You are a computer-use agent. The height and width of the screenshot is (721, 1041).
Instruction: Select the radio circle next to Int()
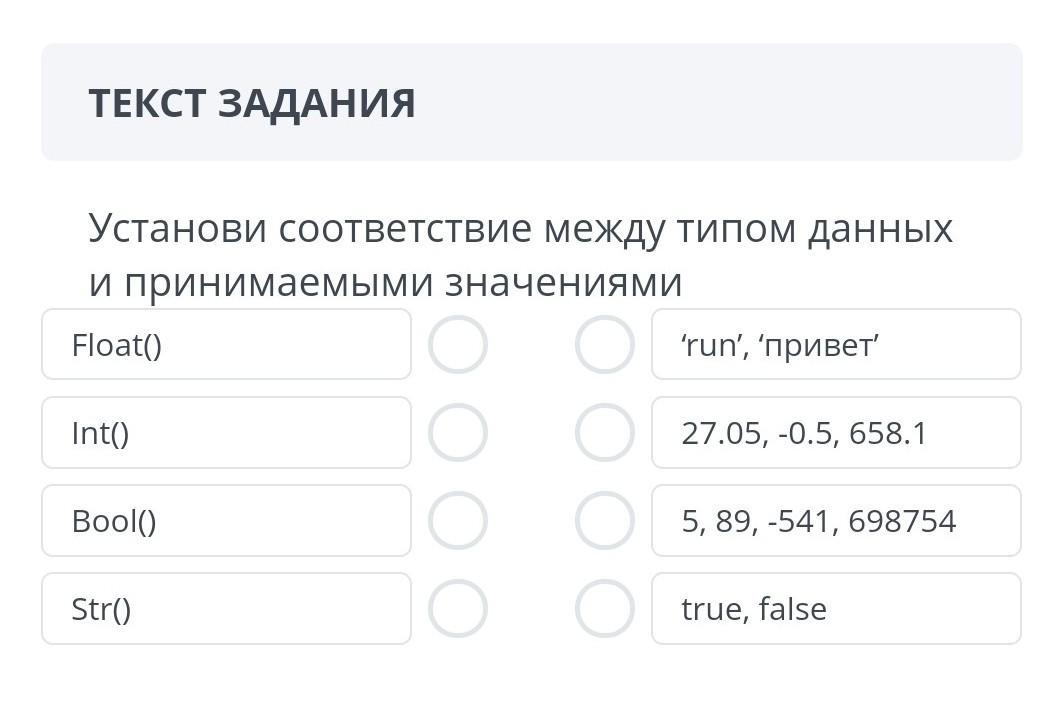458,433
